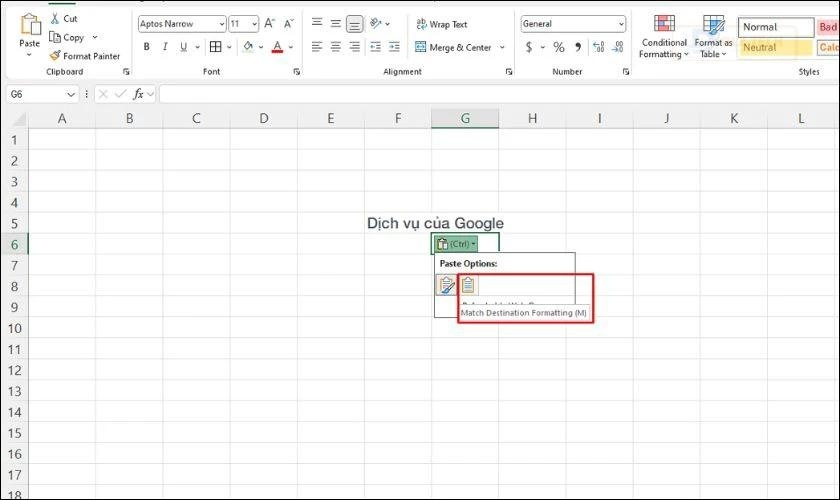840x500 pixels.
Task: Increase font size with the larger A
Action: [x=269, y=23]
